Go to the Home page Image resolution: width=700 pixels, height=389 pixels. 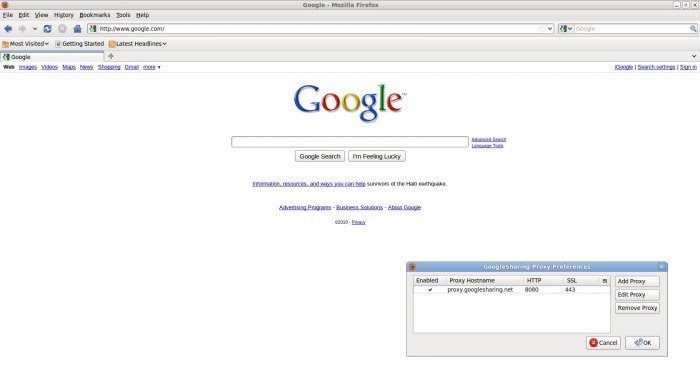pos(77,29)
